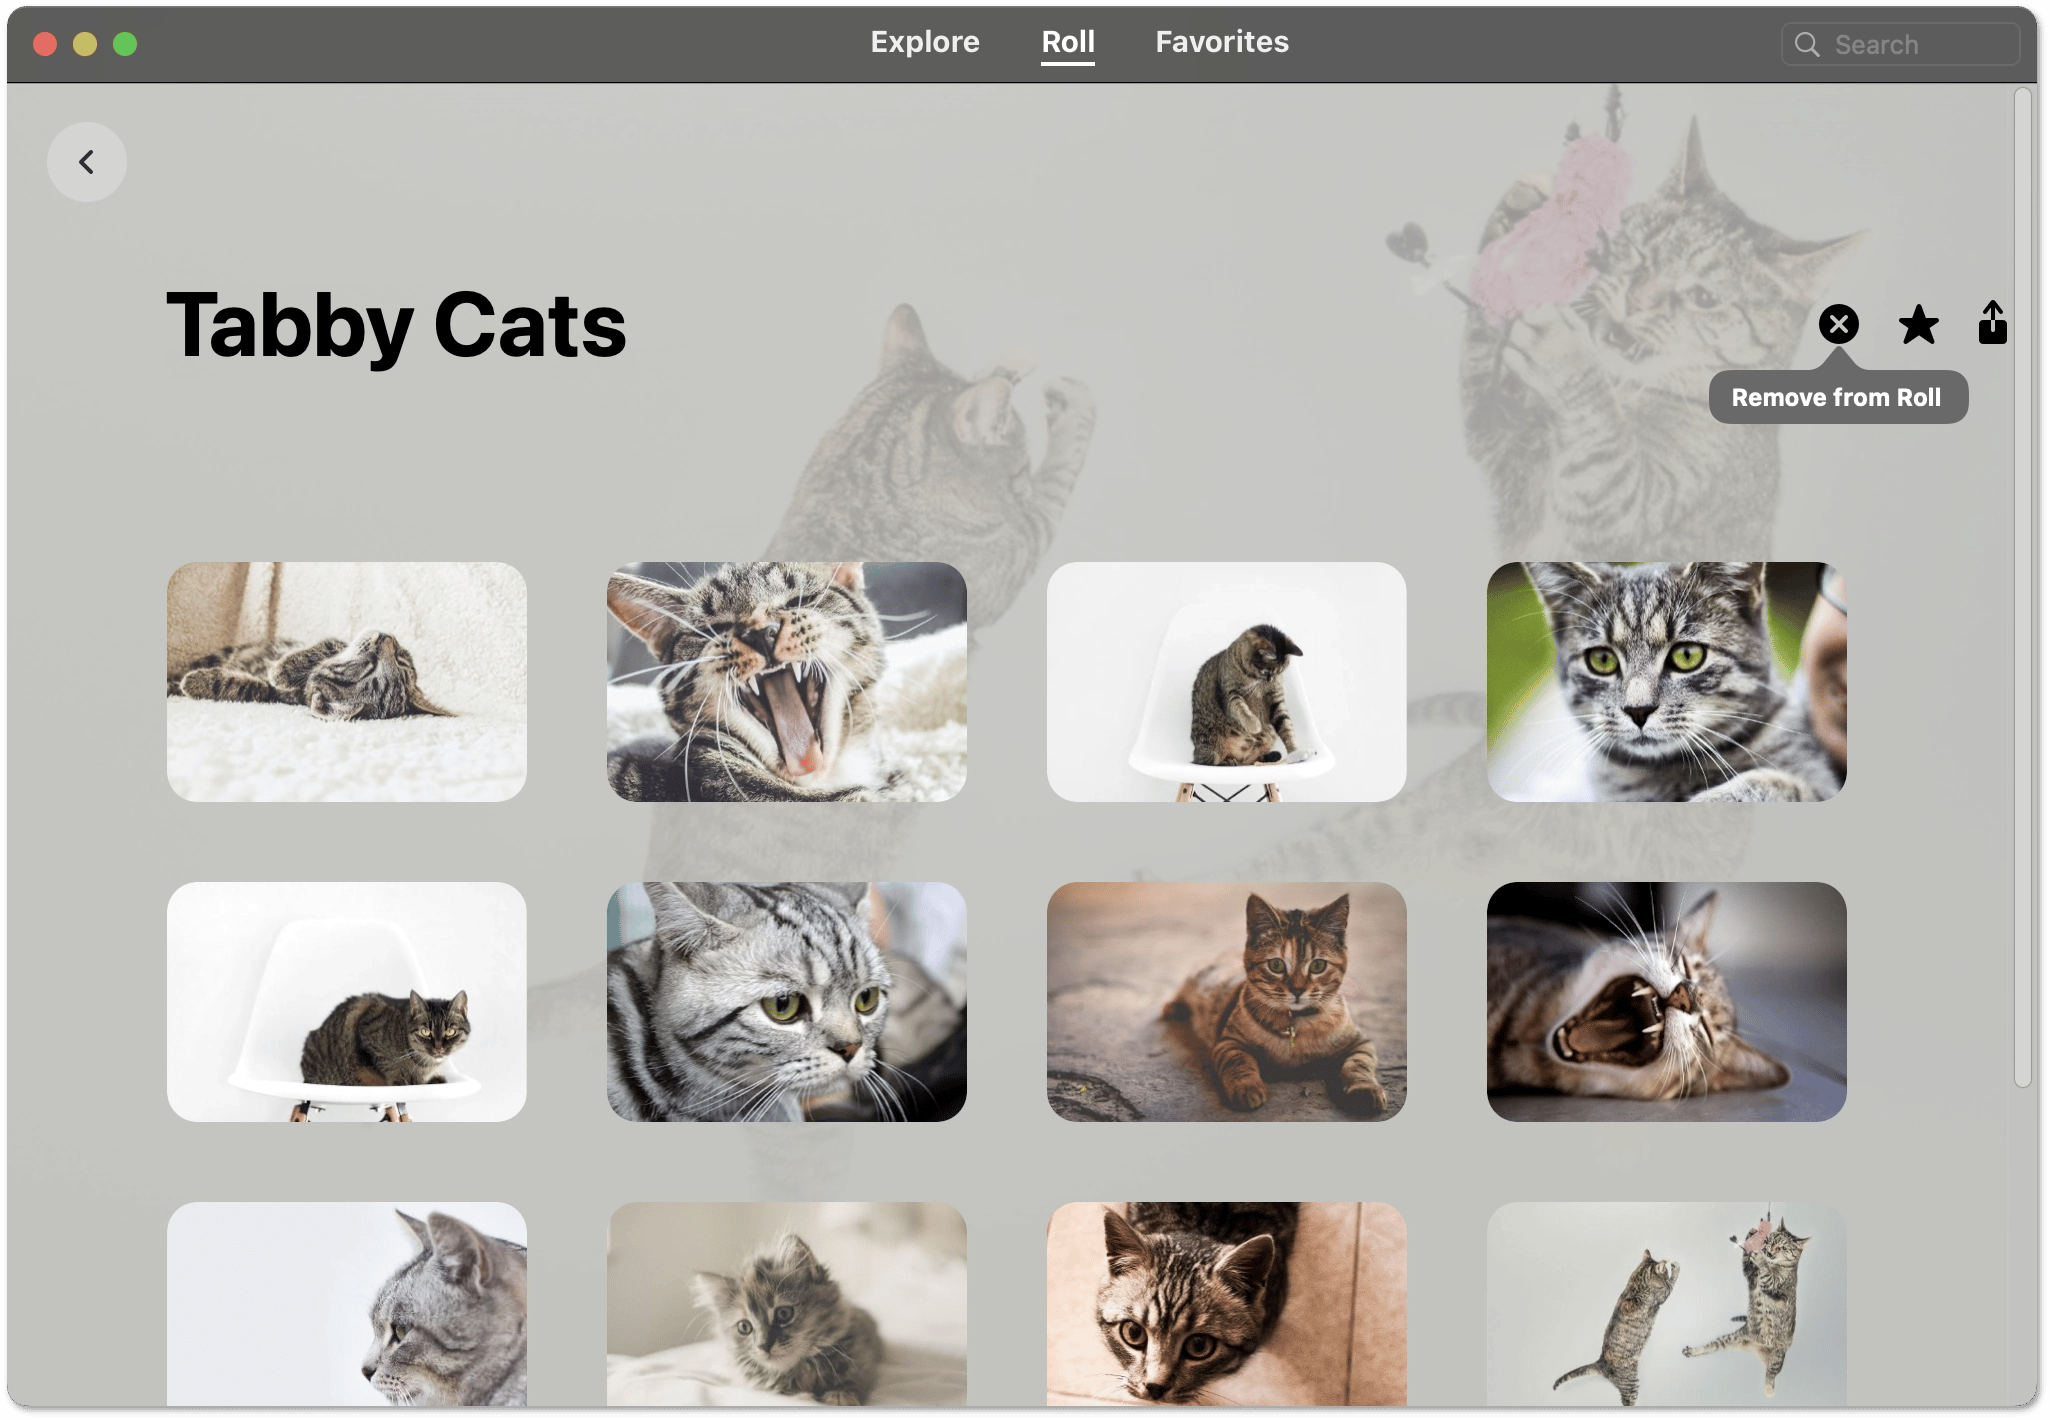The image size is (2050, 1420).
Task: Select cat crouching on white chair
Action: click(x=346, y=1001)
